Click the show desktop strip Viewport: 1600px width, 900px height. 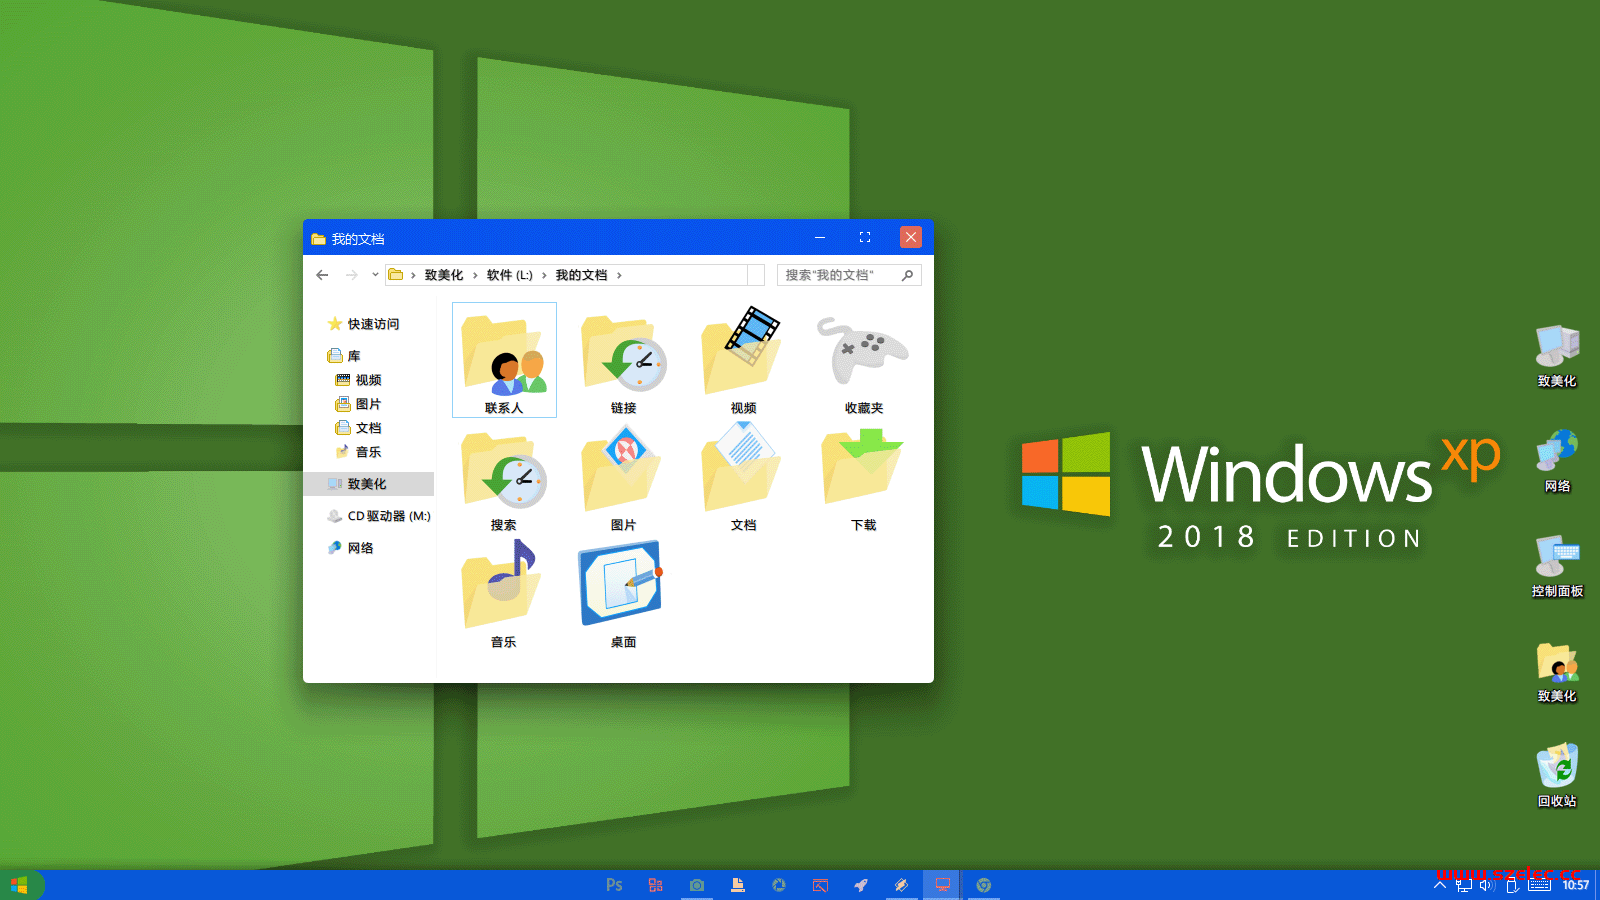[1597, 885]
